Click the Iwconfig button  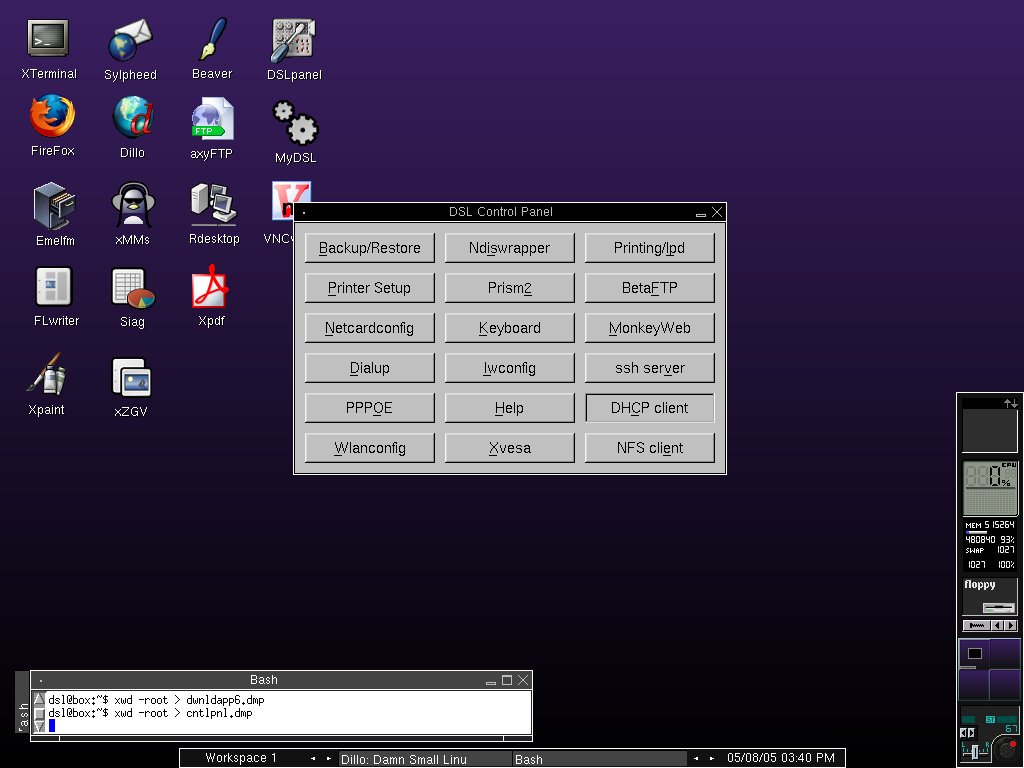click(509, 368)
